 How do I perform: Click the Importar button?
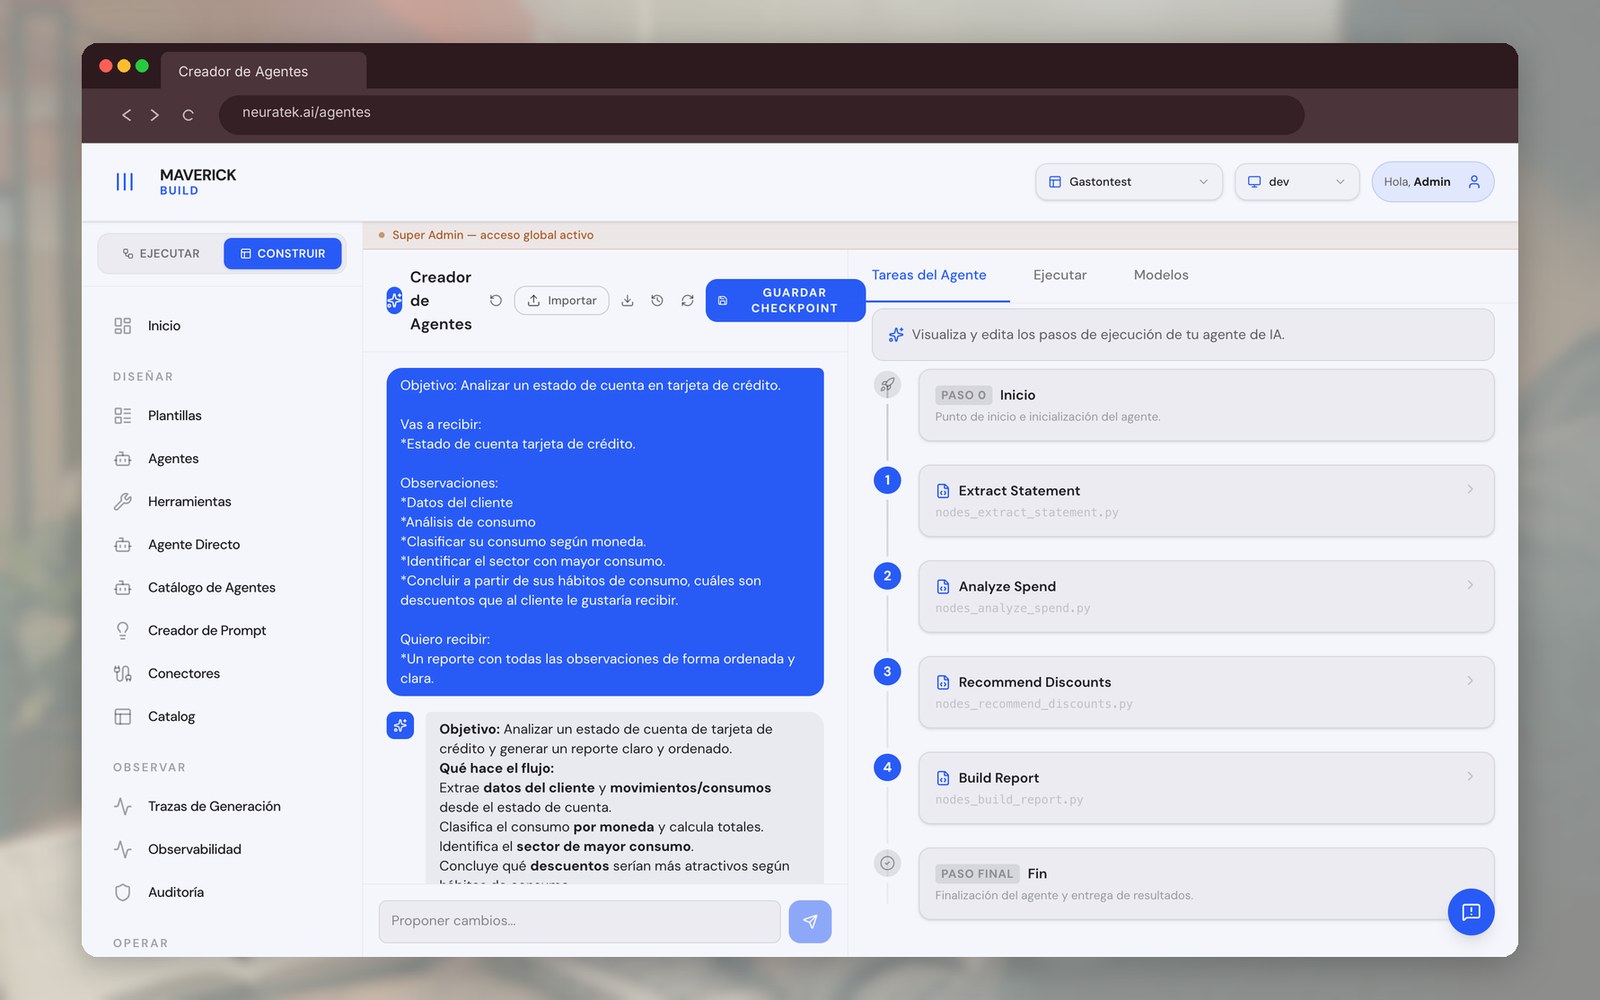pyautogui.click(x=562, y=300)
